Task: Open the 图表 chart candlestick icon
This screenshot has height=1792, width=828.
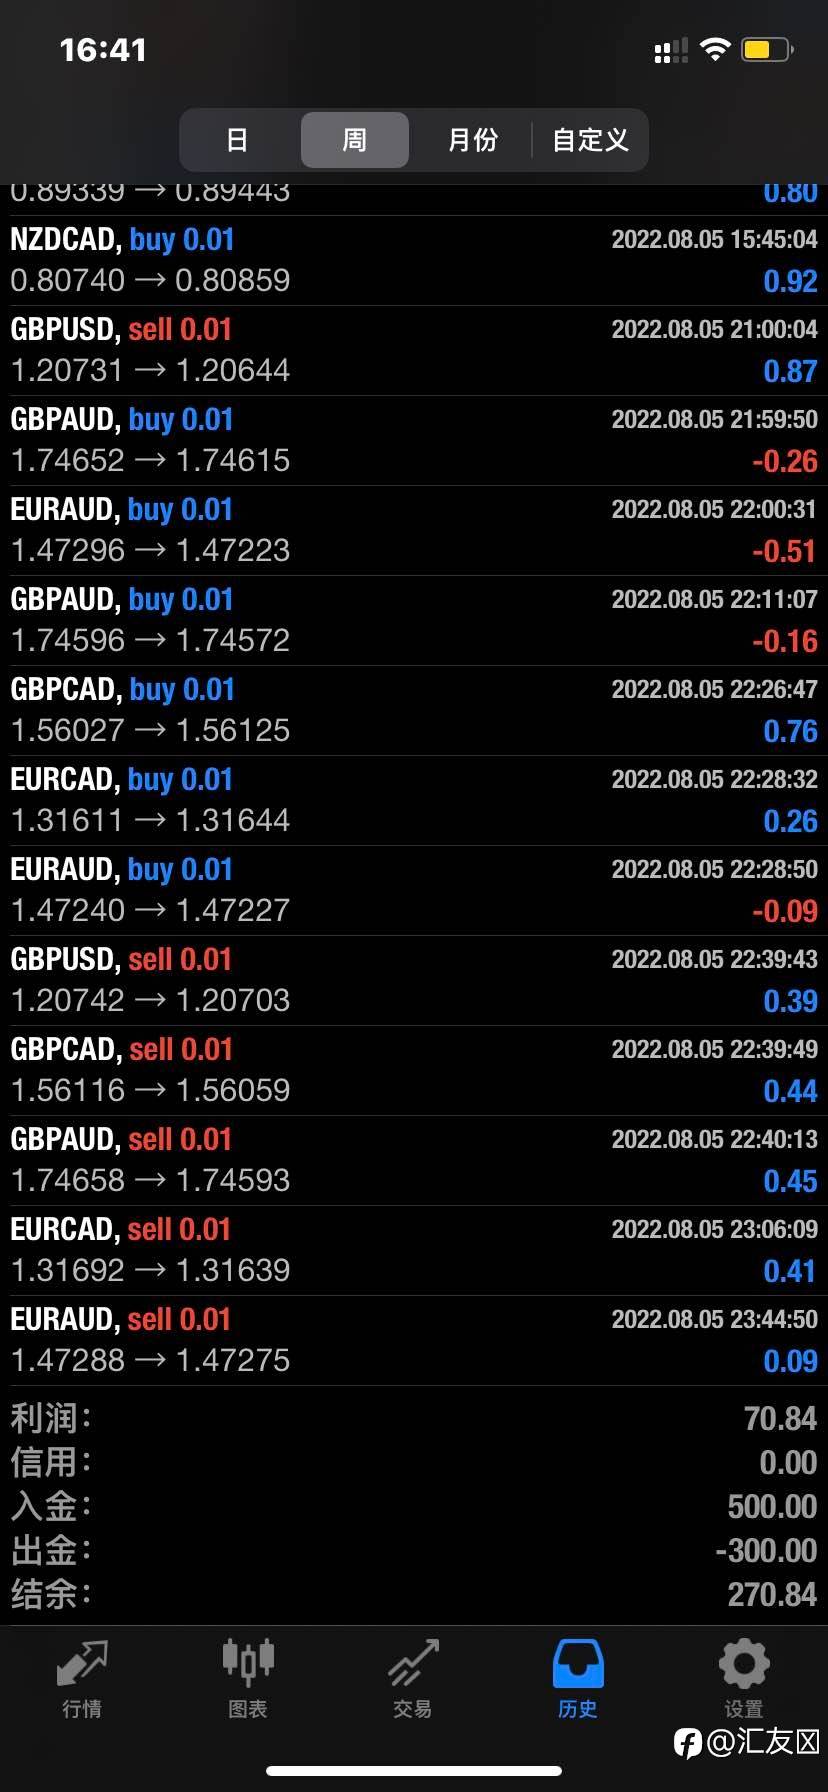Action: coord(247,1662)
